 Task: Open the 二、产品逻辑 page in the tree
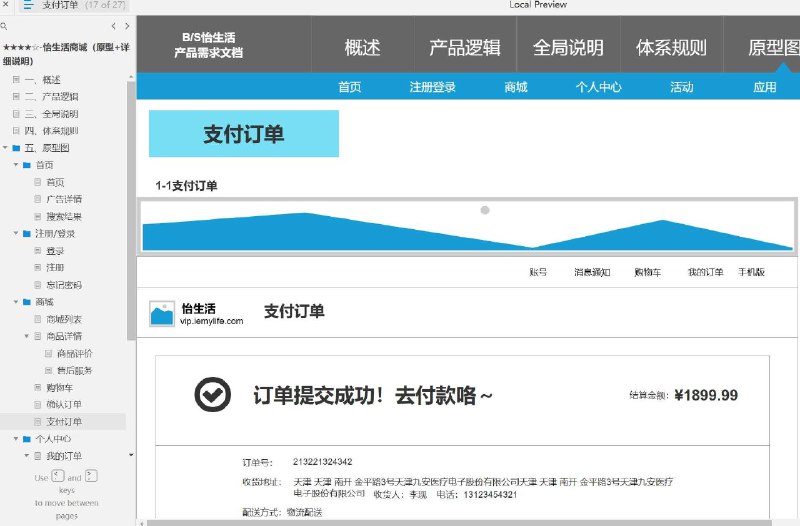tap(51, 96)
